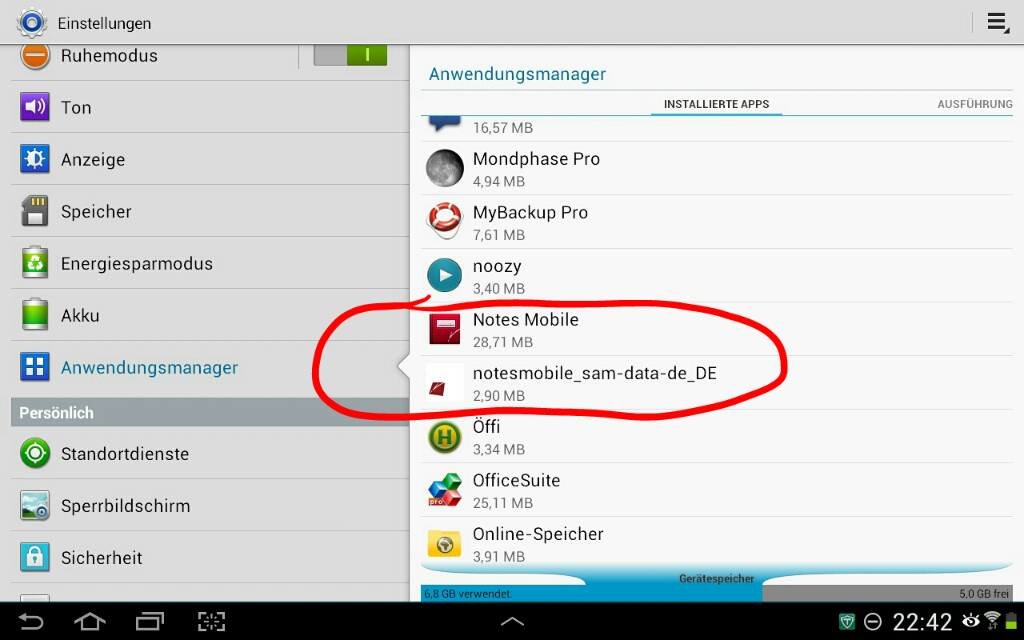Tap the Back navigation button
Viewport: 1024px width, 640px height.
[x=31, y=621]
